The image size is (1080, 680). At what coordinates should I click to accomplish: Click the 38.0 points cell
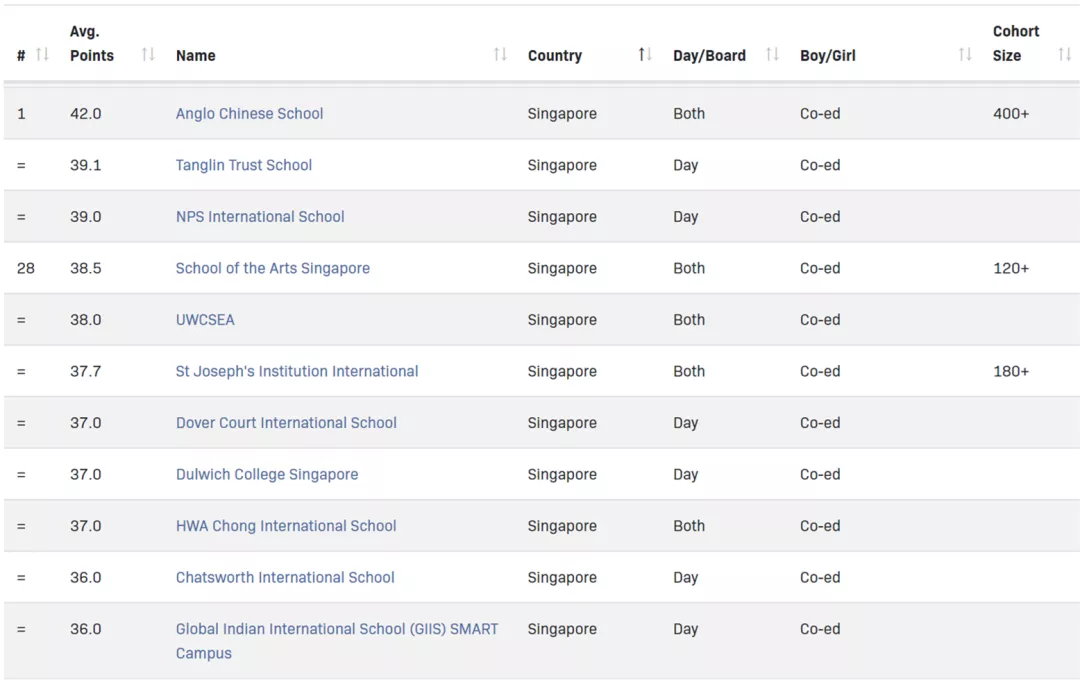pos(85,320)
